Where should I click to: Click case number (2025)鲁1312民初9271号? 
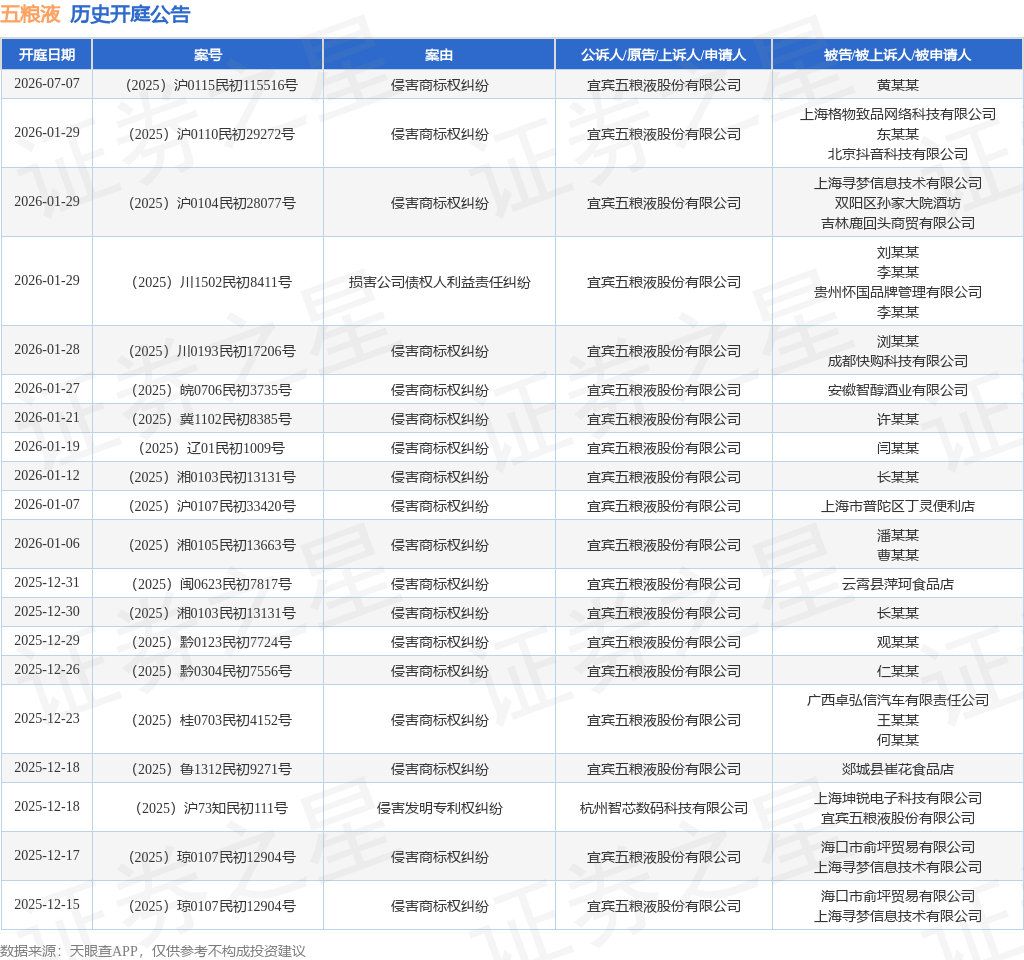coord(208,769)
